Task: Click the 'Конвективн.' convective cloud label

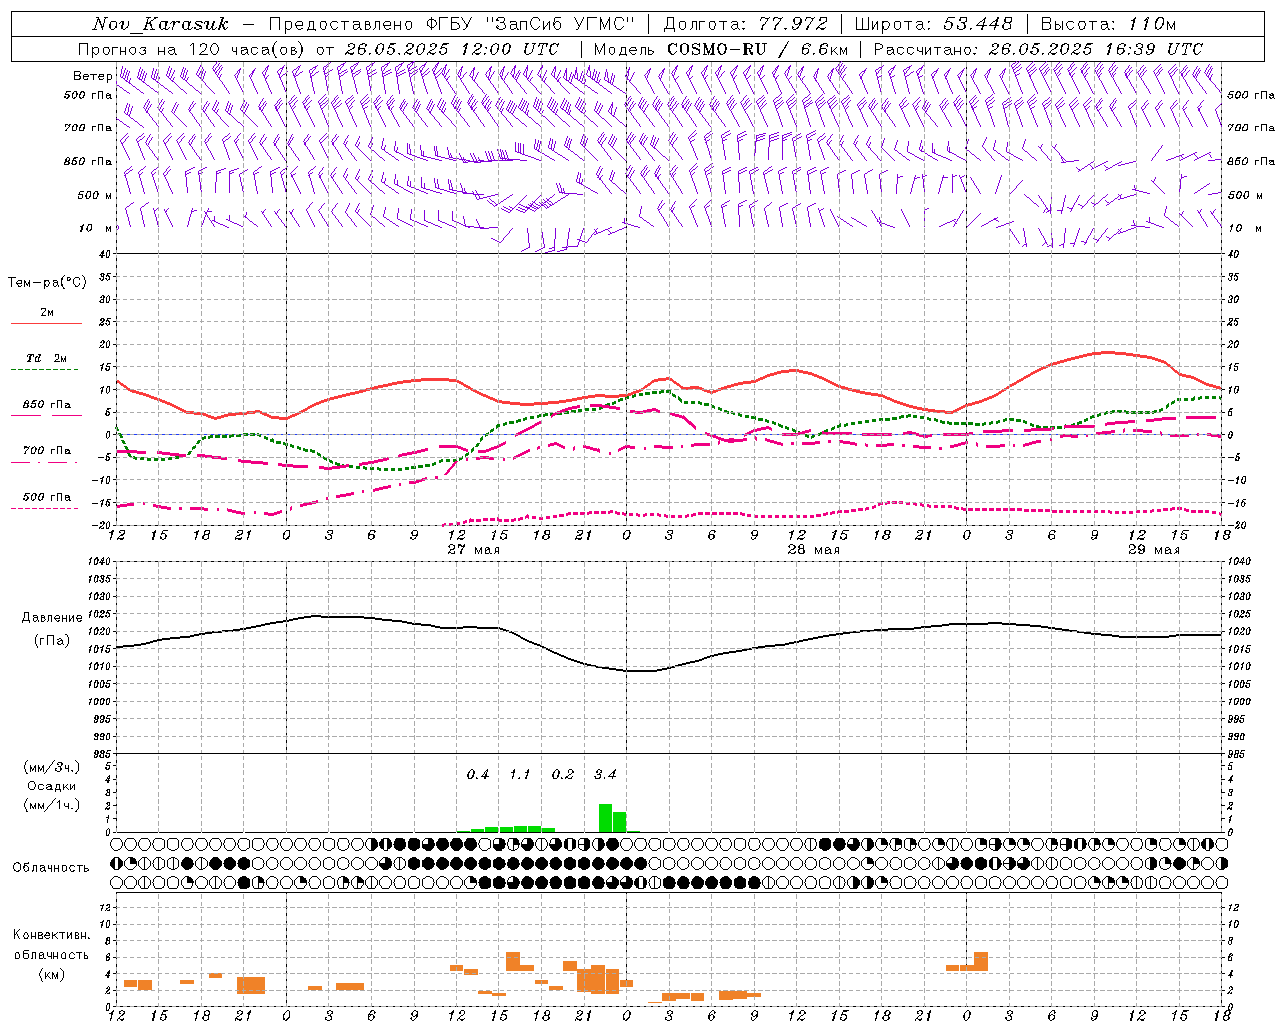Action: point(51,935)
